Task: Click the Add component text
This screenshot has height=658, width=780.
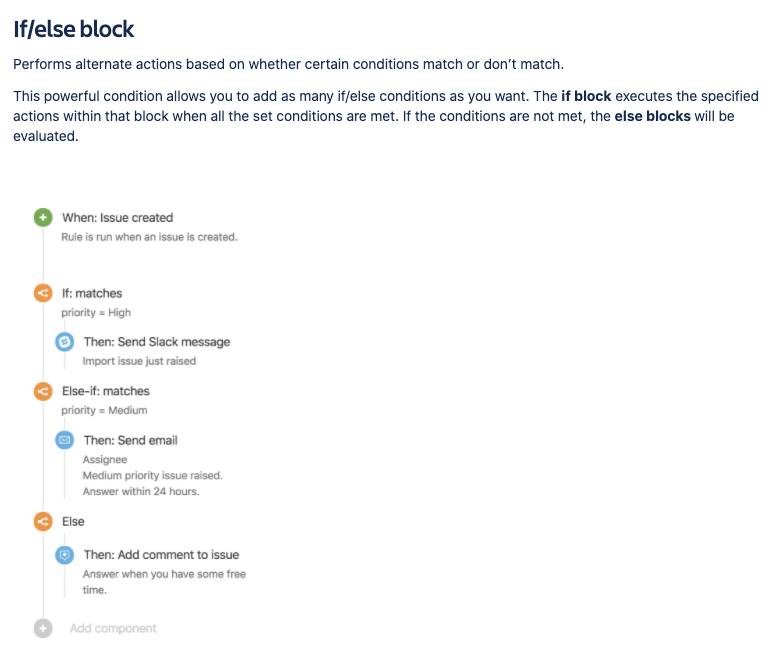Action: click(x=113, y=629)
